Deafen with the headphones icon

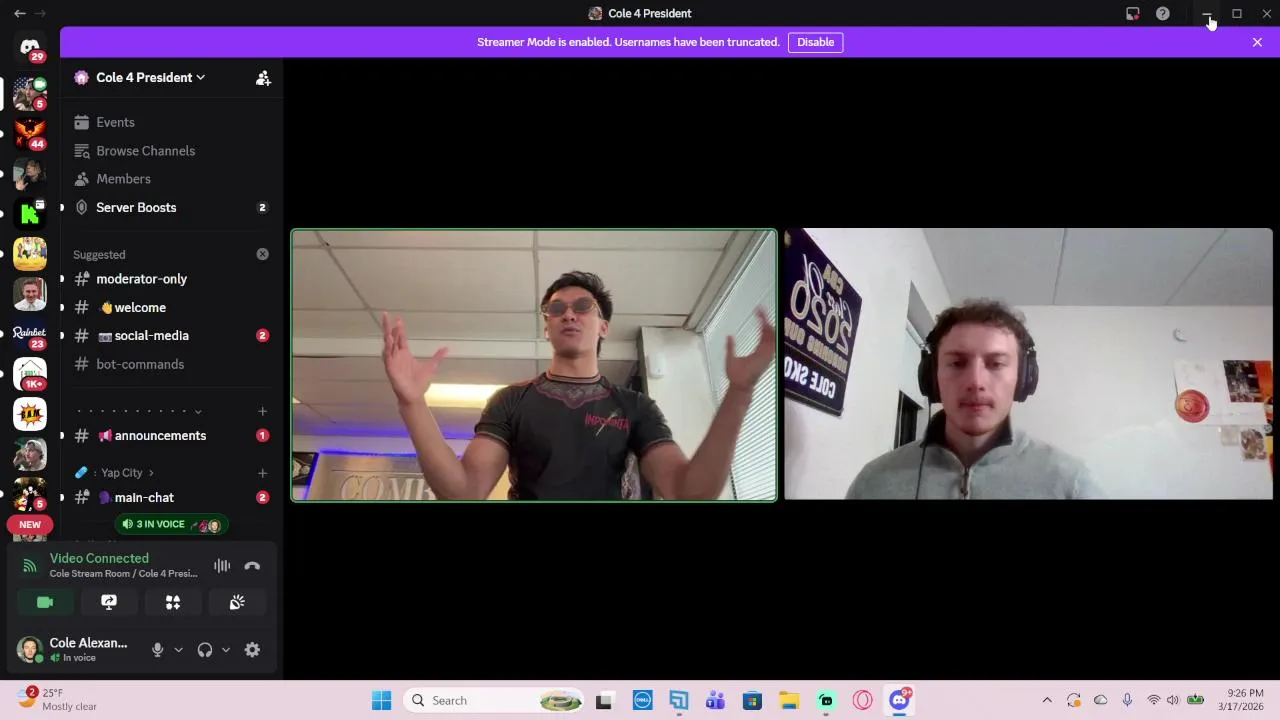205,650
